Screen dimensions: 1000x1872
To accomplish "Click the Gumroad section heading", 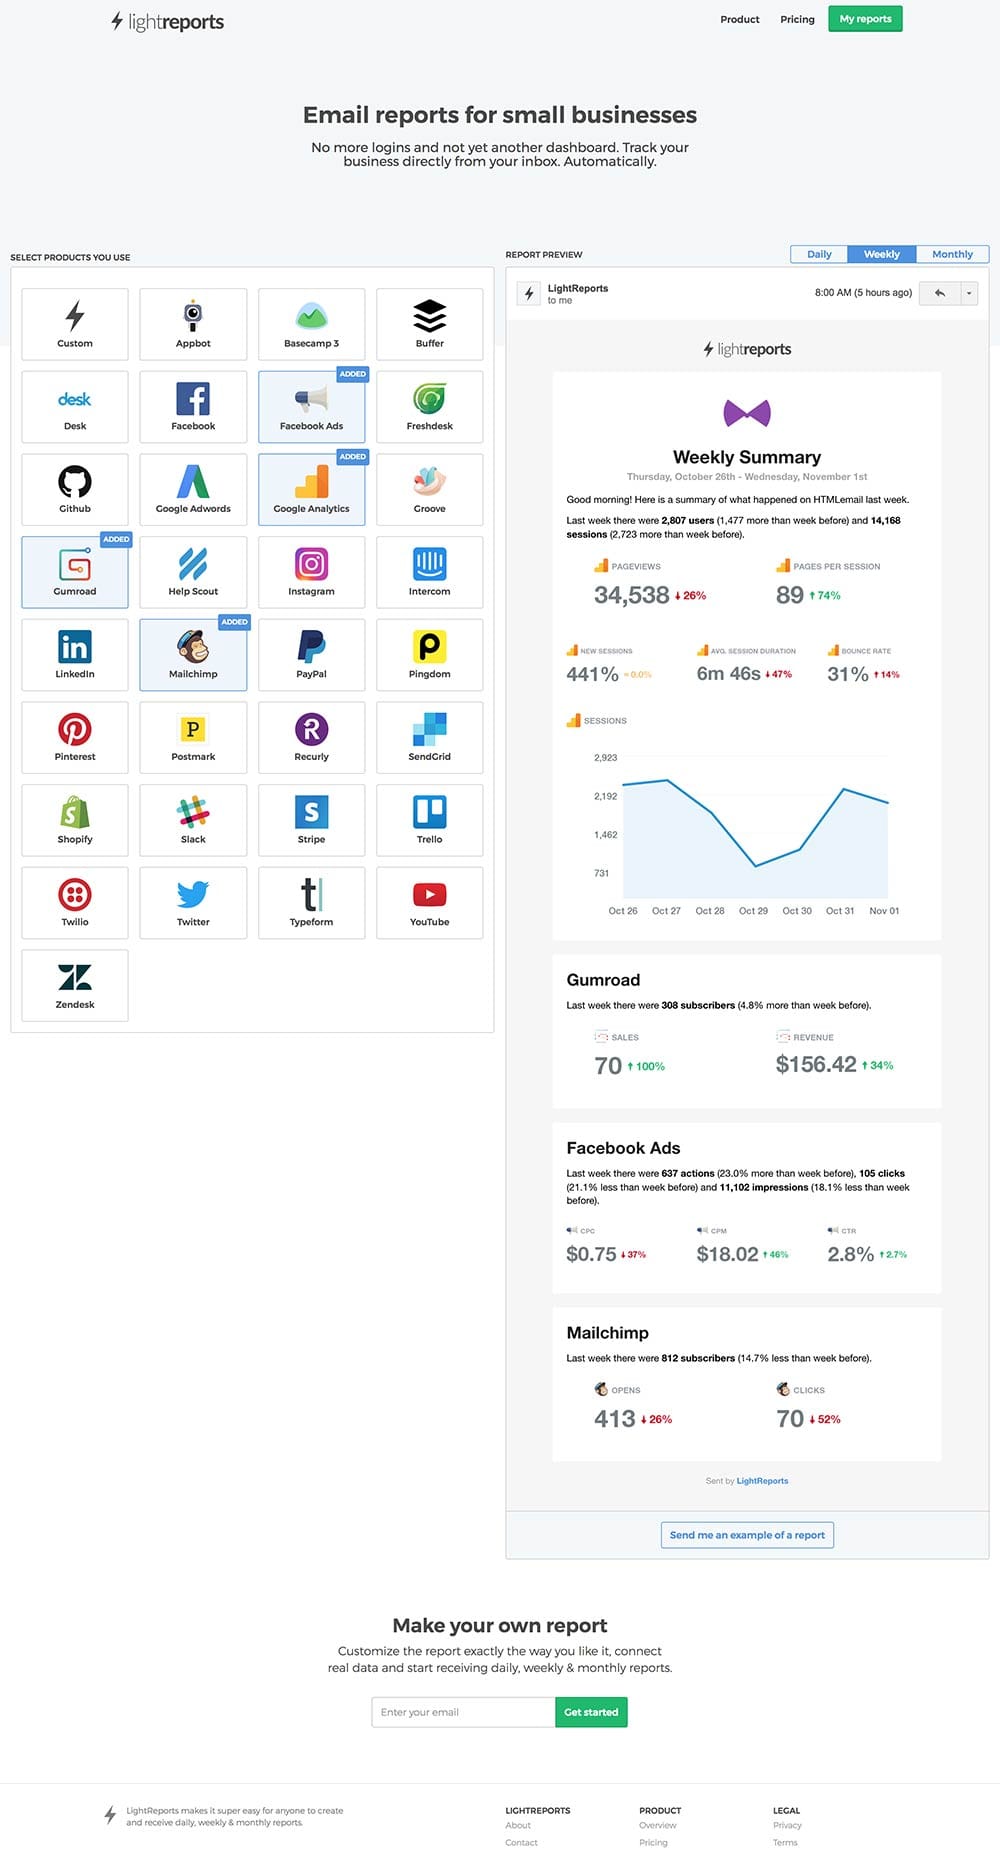I will click(603, 980).
